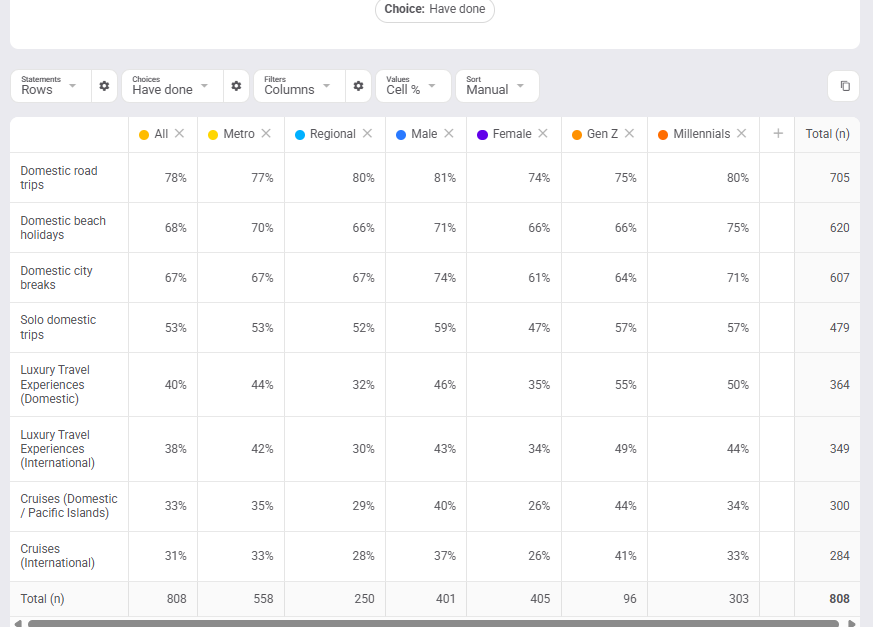This screenshot has height=627, width=873.
Task: Open Statements settings gear next to Rows
Action: click(104, 86)
